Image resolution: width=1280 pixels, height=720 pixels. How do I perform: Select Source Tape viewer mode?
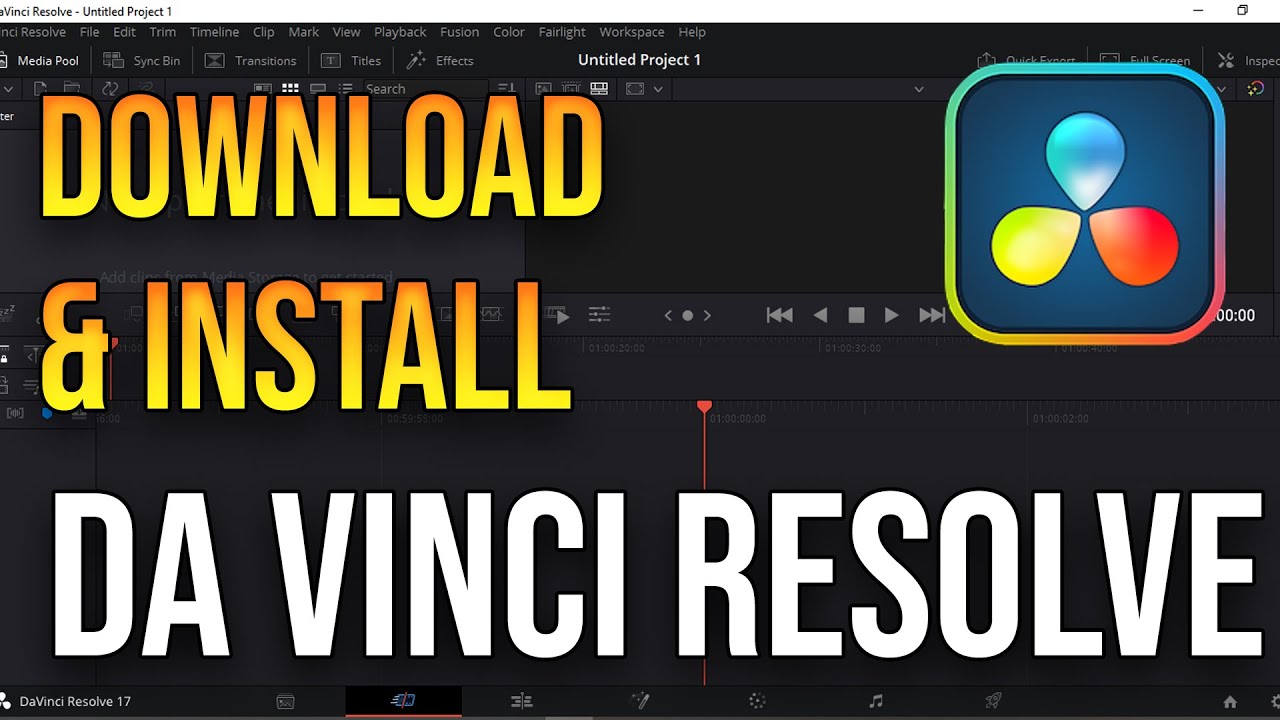(x=572, y=89)
